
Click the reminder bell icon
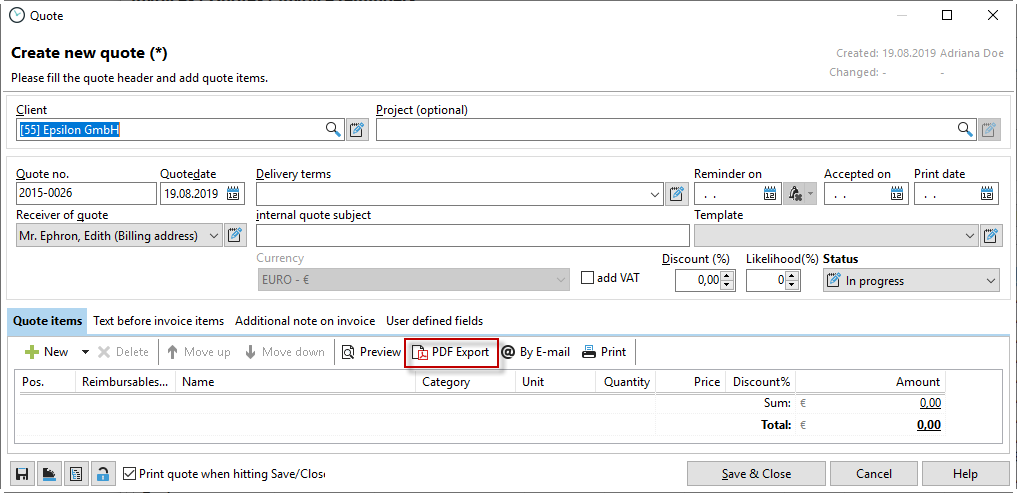796,194
